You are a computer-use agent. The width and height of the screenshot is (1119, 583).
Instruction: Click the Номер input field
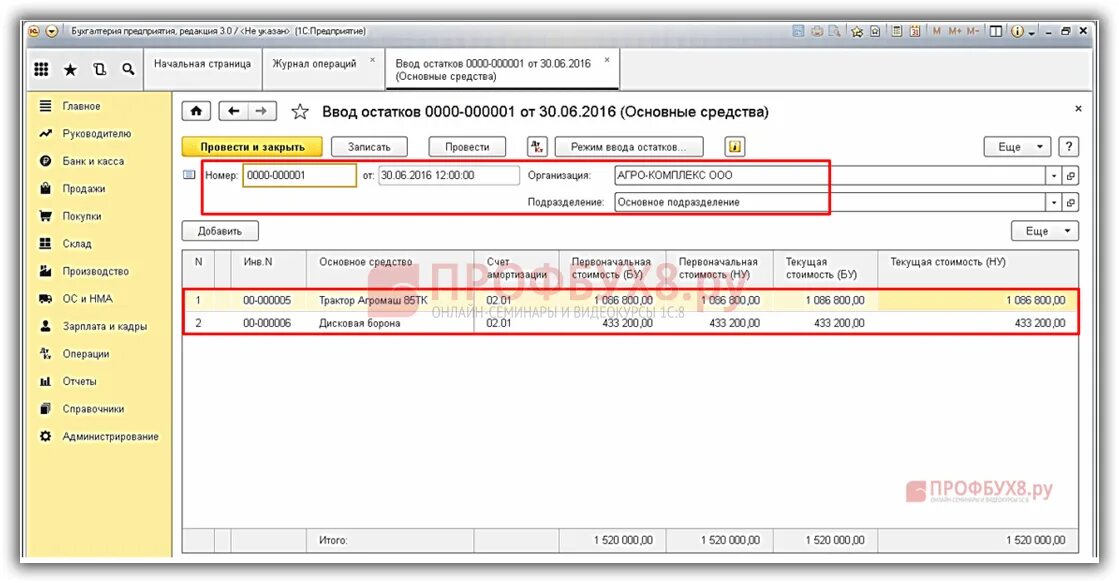300,176
